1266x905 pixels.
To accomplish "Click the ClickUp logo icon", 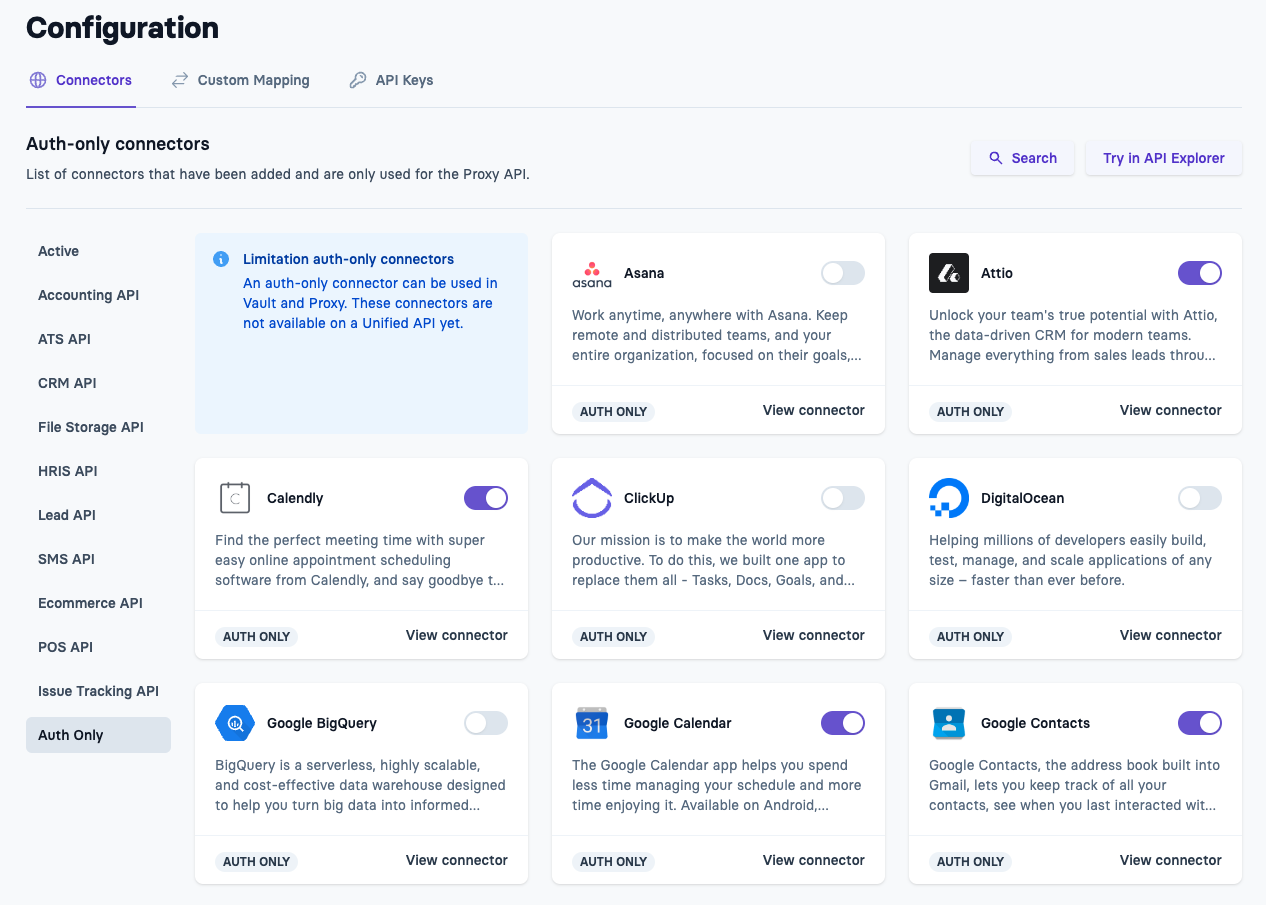I will 592,498.
